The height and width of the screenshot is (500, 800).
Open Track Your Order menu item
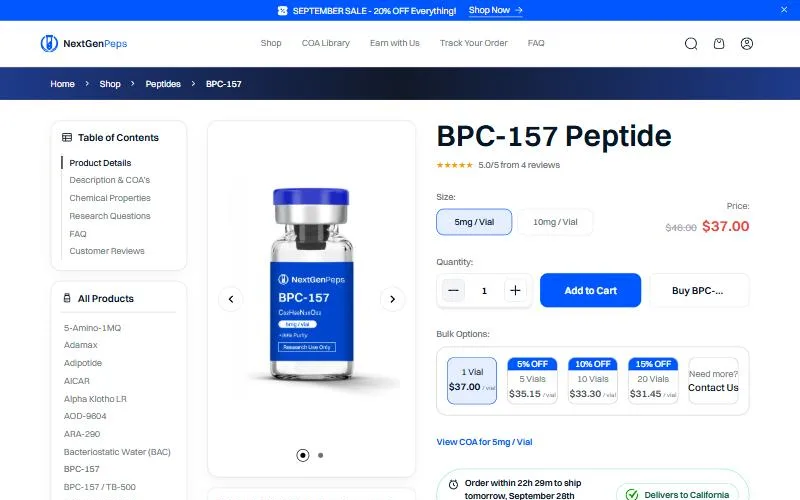[x=473, y=43]
